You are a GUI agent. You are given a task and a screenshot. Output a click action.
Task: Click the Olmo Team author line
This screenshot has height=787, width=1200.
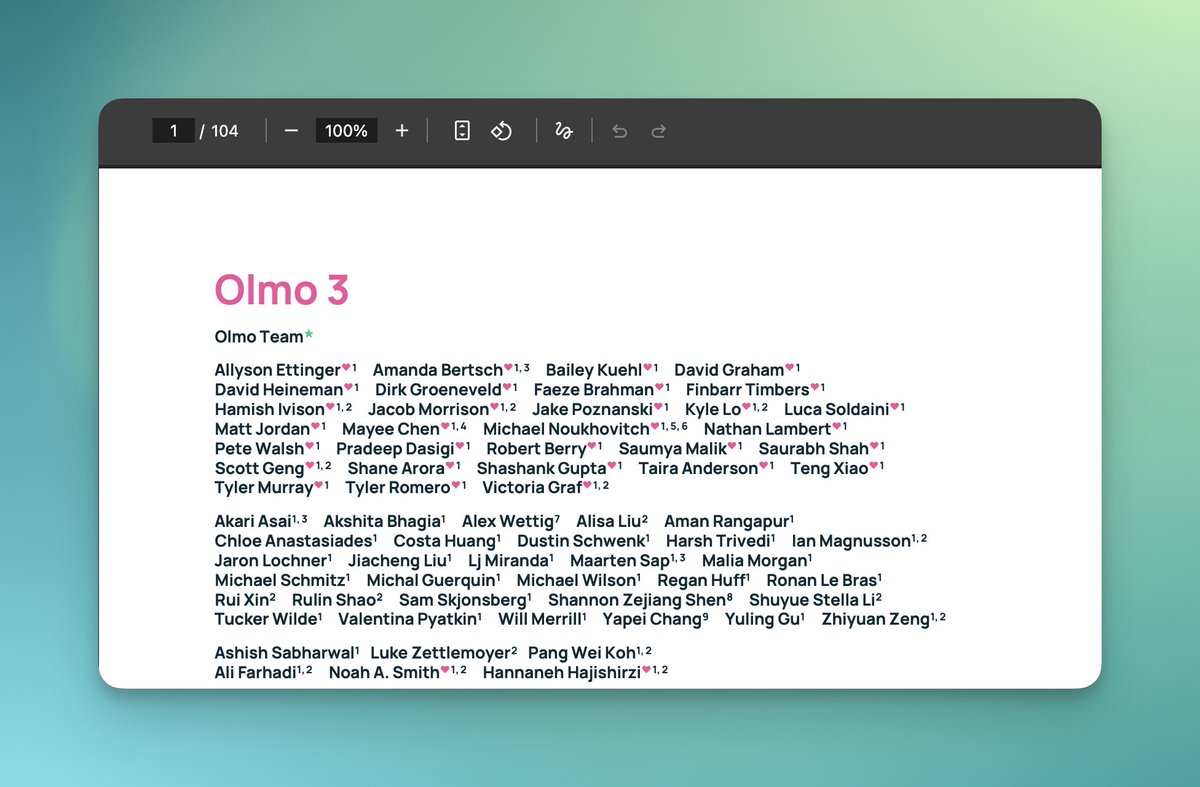259,337
